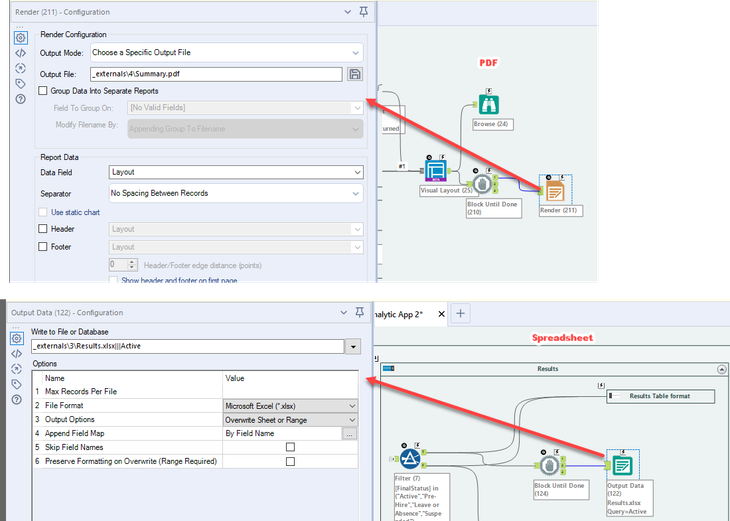Open Header layout dropdown
This screenshot has width=730, height=521.
tap(236, 229)
